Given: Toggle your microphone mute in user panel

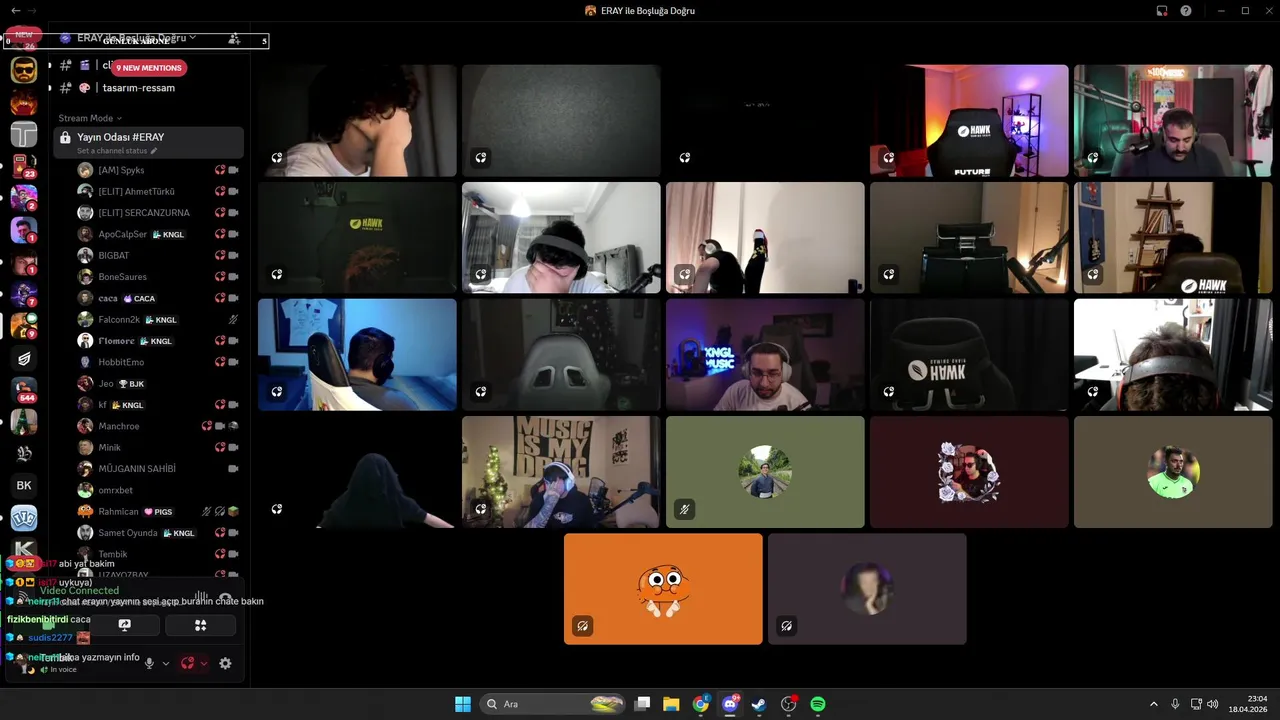Looking at the screenshot, I should [149, 663].
